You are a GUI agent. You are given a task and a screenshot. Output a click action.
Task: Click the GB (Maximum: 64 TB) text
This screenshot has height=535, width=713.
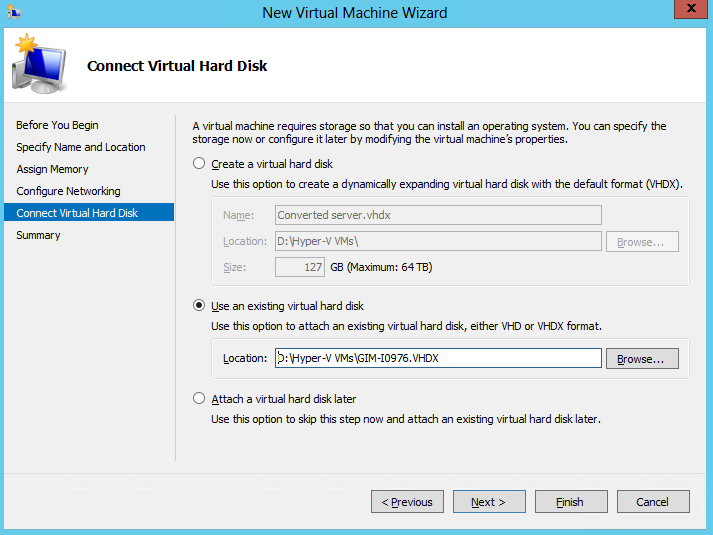381,267
